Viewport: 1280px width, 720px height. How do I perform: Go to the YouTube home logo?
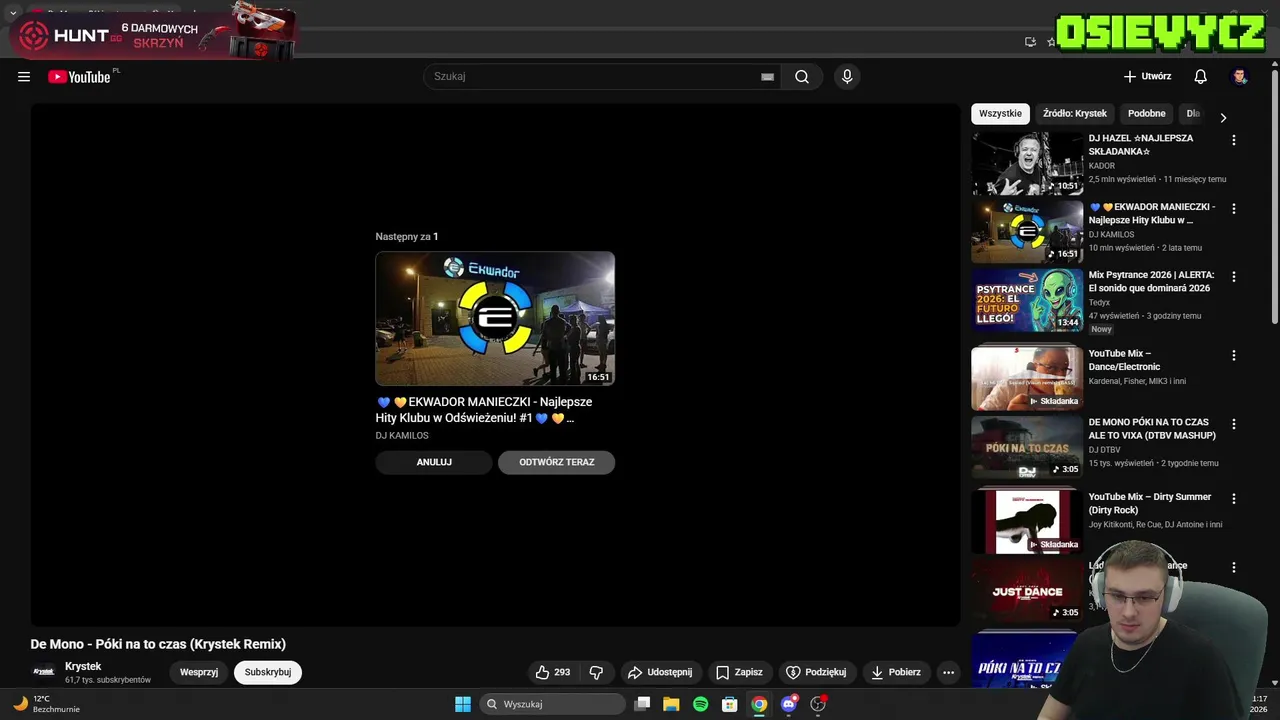tap(79, 77)
